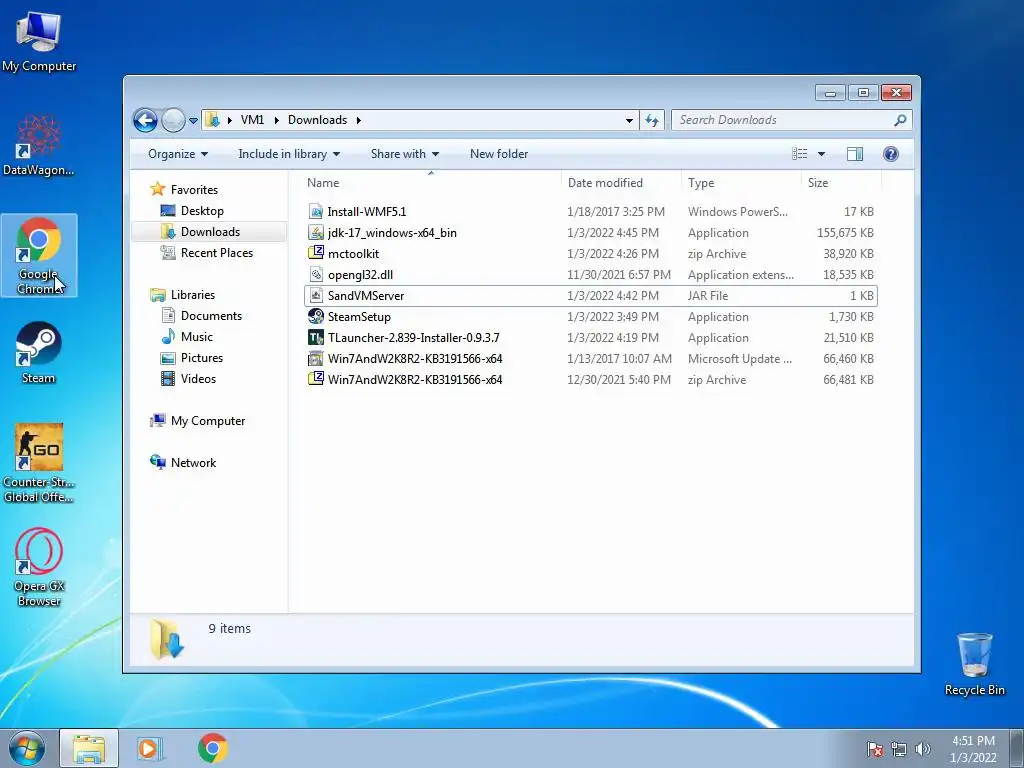Image resolution: width=1024 pixels, height=768 pixels.
Task: Expand the address bar history dropdown
Action: coord(629,120)
